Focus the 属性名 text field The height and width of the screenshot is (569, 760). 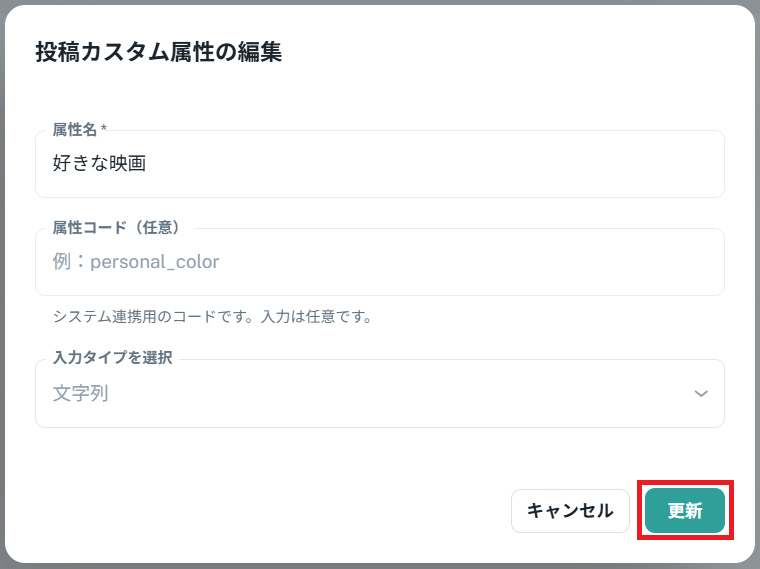[x=379, y=164]
